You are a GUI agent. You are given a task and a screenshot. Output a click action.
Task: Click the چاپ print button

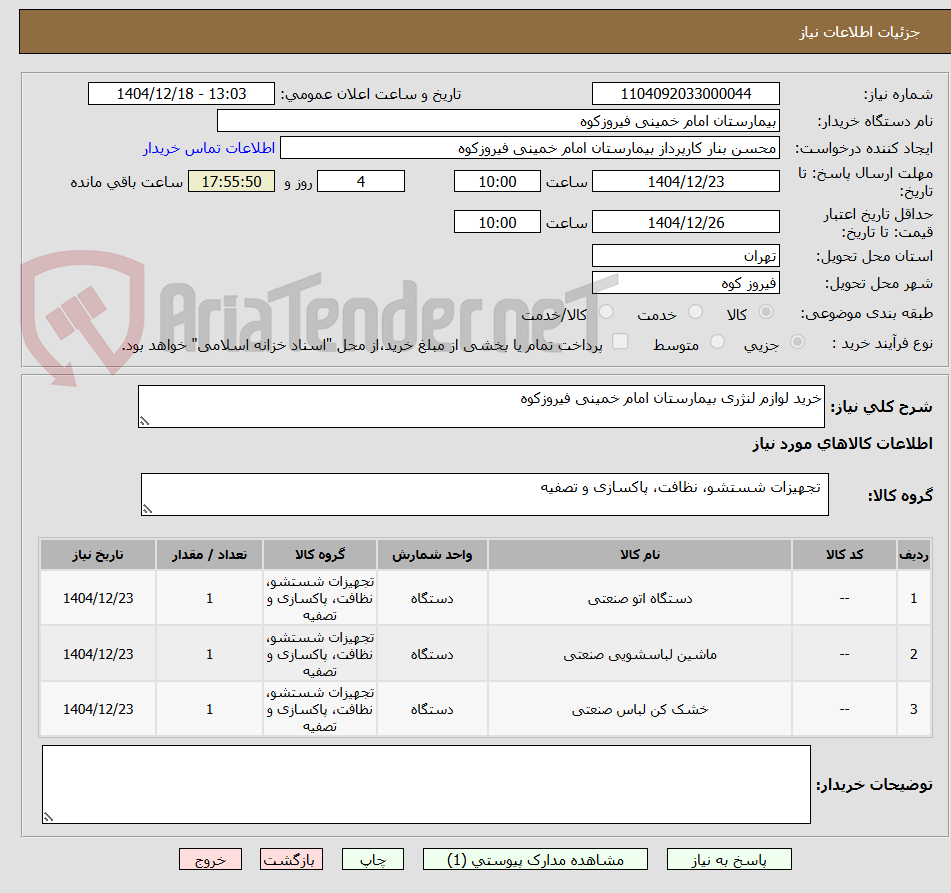pyautogui.click(x=372, y=859)
